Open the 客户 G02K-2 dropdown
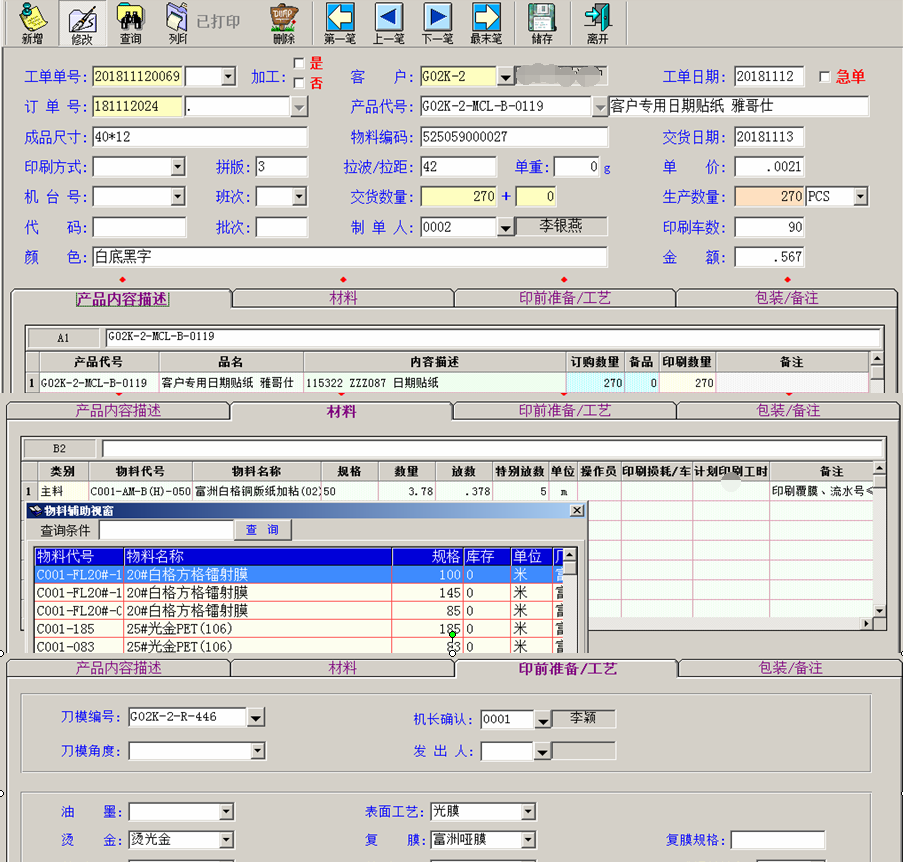This screenshot has height=862, width=903. tap(504, 77)
